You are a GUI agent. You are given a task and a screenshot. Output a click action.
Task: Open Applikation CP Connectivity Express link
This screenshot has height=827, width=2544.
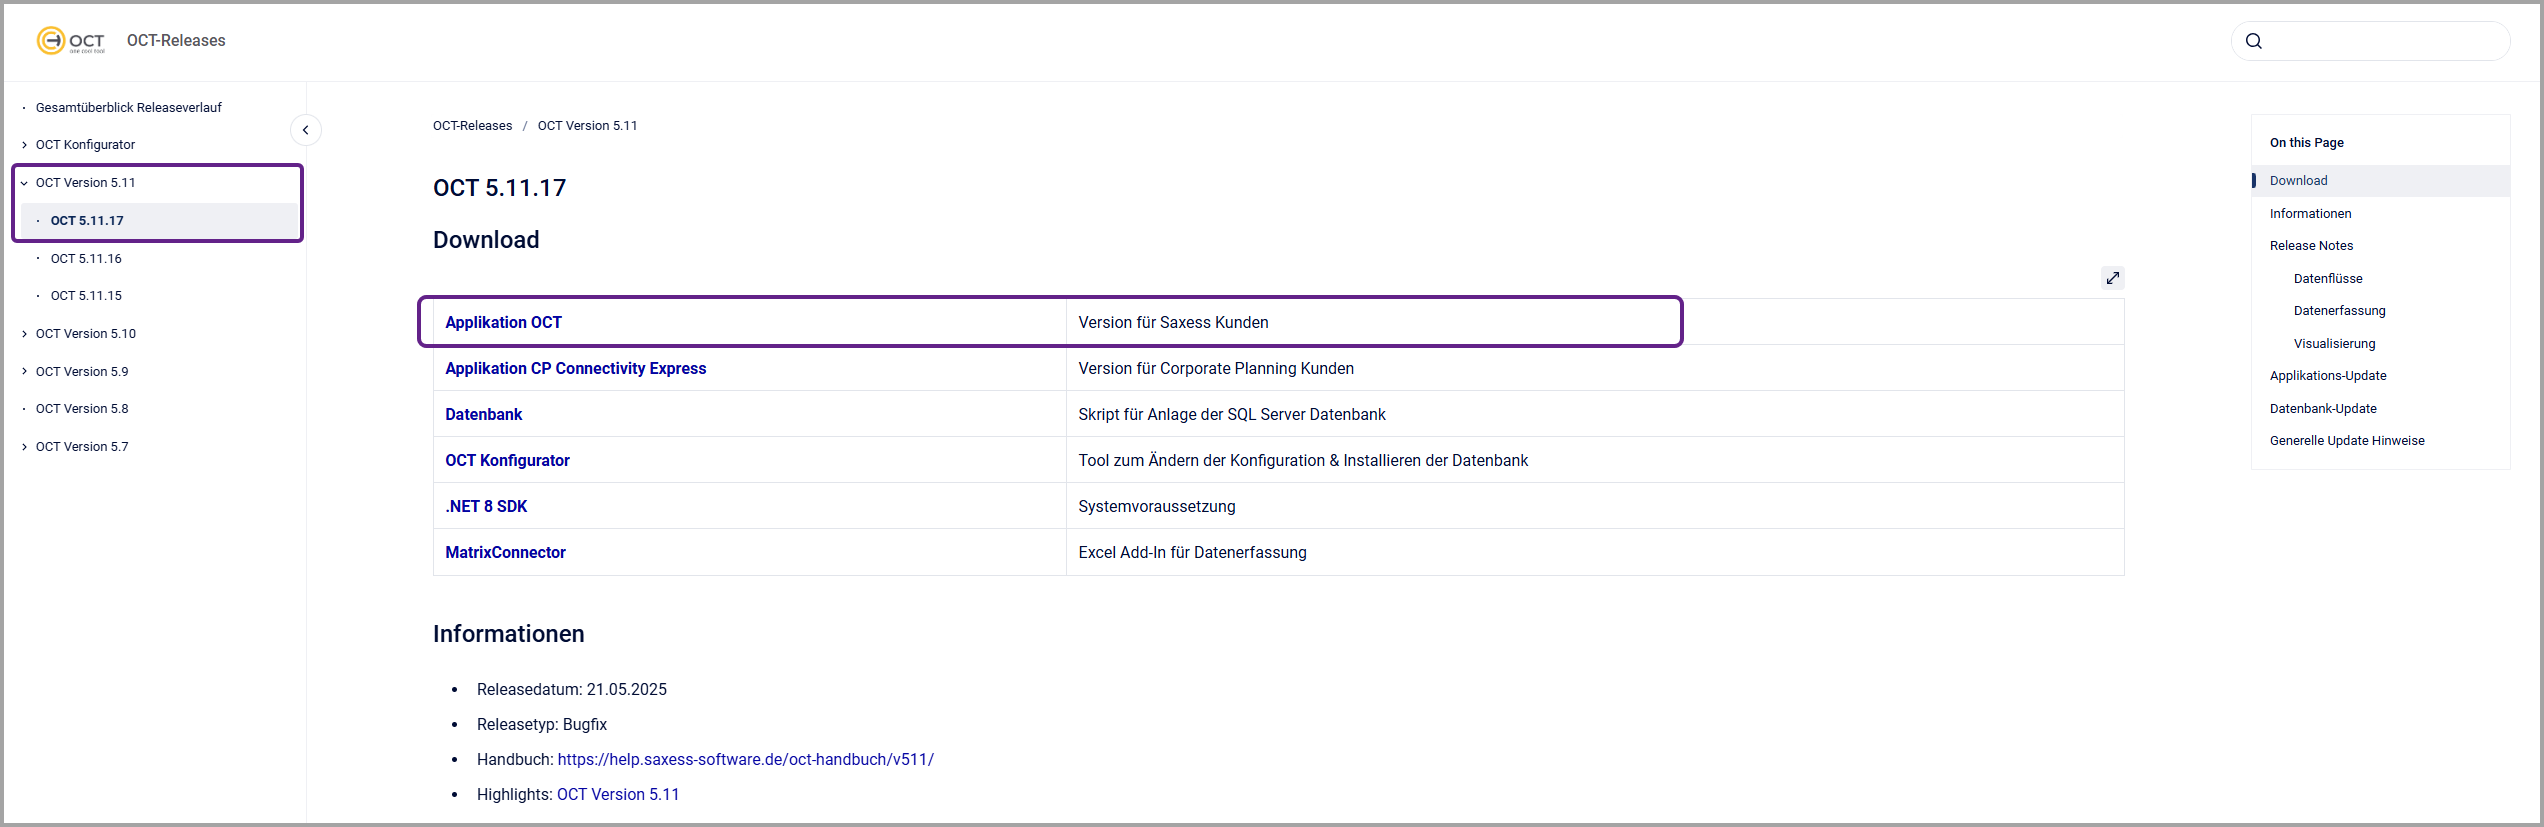[x=575, y=369]
